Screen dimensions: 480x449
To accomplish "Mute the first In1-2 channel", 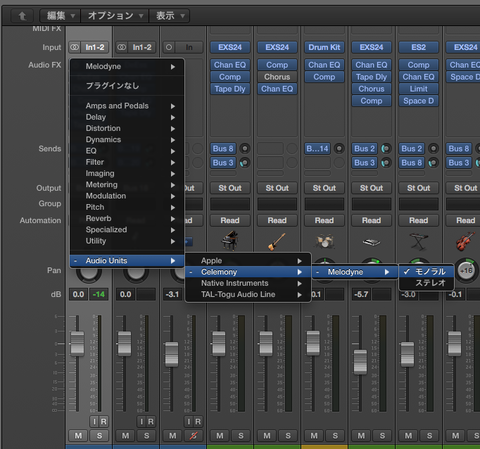I will point(78,435).
